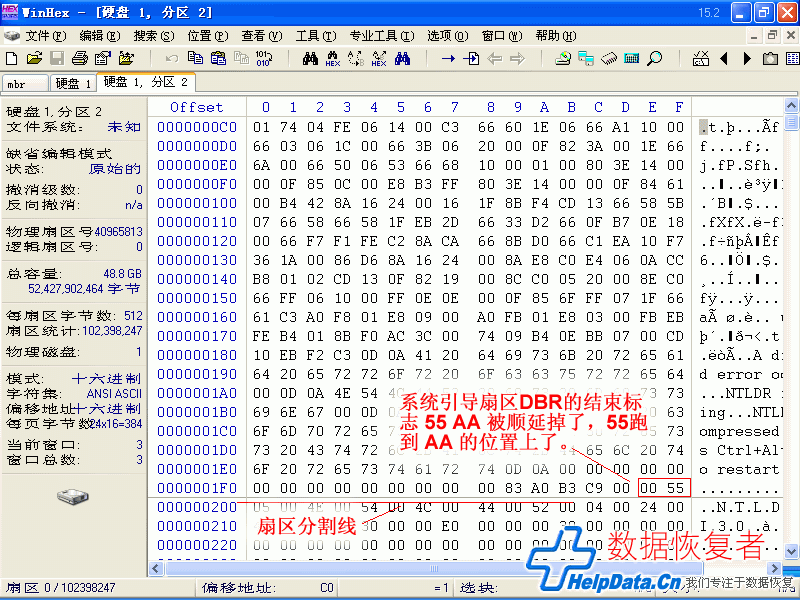Select the 硬盘 1, 分区 2 tab

pyautogui.click(x=145, y=82)
